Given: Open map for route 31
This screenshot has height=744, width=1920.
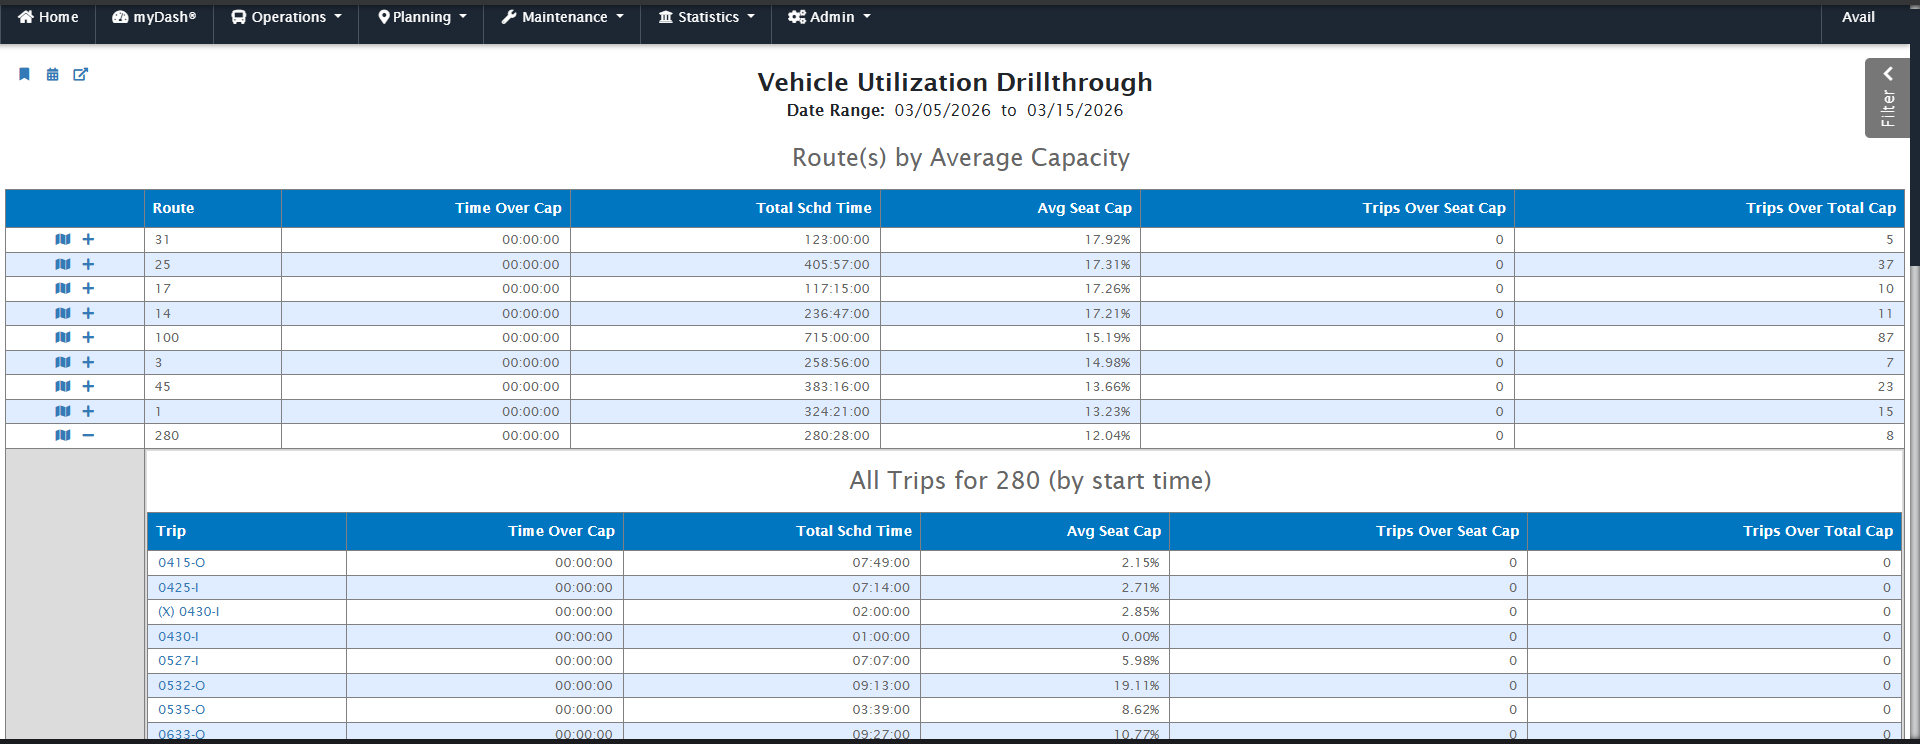Looking at the screenshot, I should pyautogui.click(x=63, y=240).
